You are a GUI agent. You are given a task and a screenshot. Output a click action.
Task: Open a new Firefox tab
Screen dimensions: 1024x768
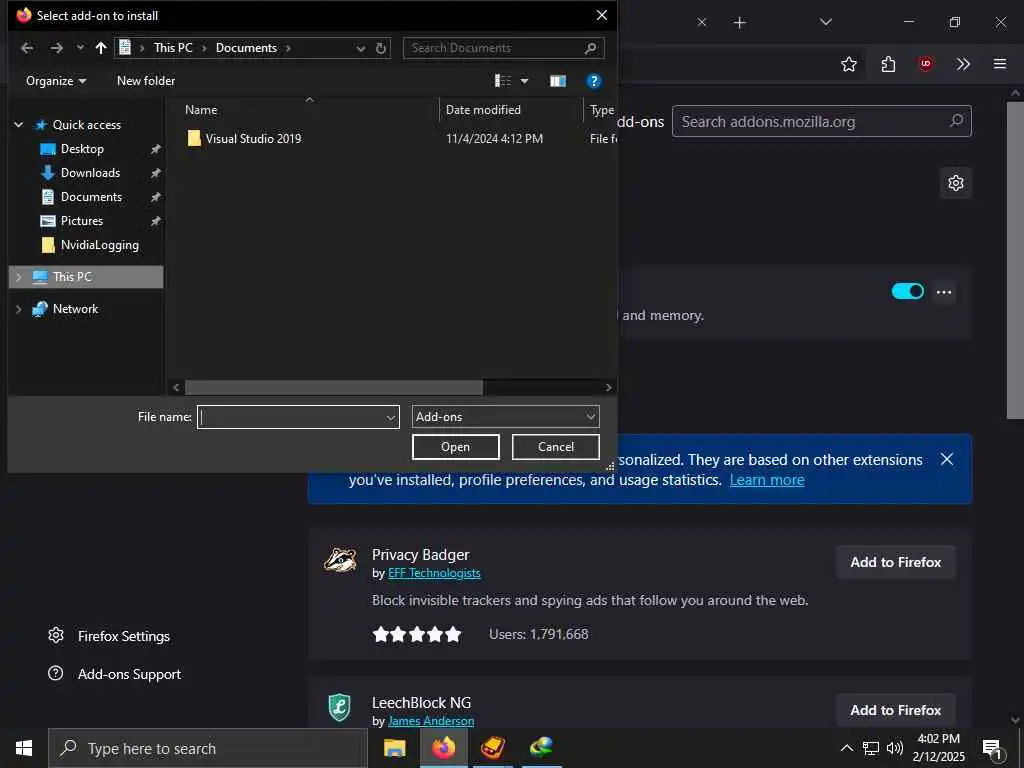pos(739,23)
